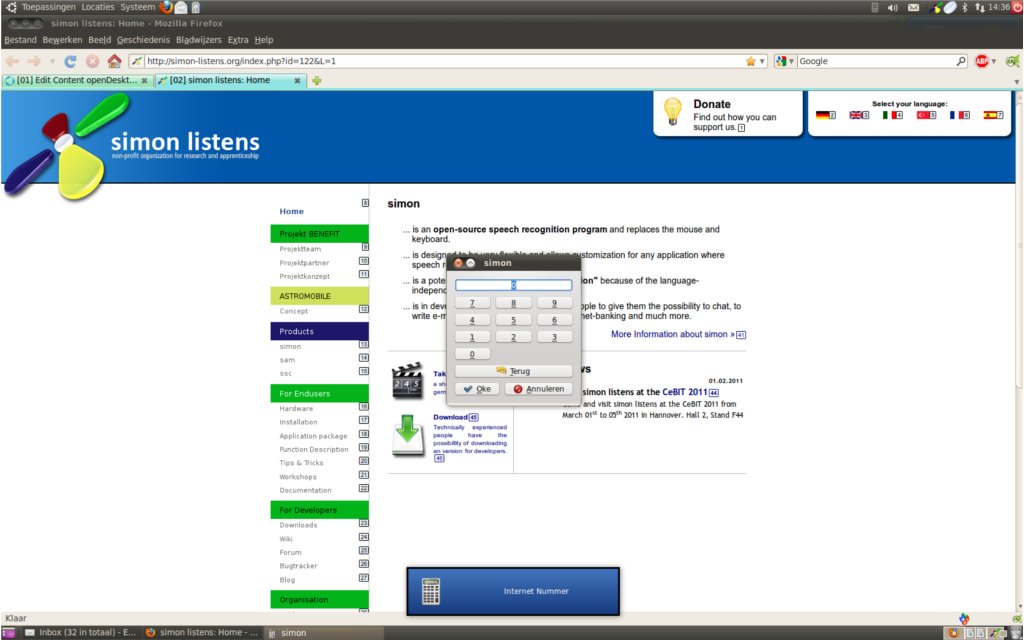The image size is (1024, 640).
Task: Open the Adblock Plus dropdown arrow
Action: [994, 61]
